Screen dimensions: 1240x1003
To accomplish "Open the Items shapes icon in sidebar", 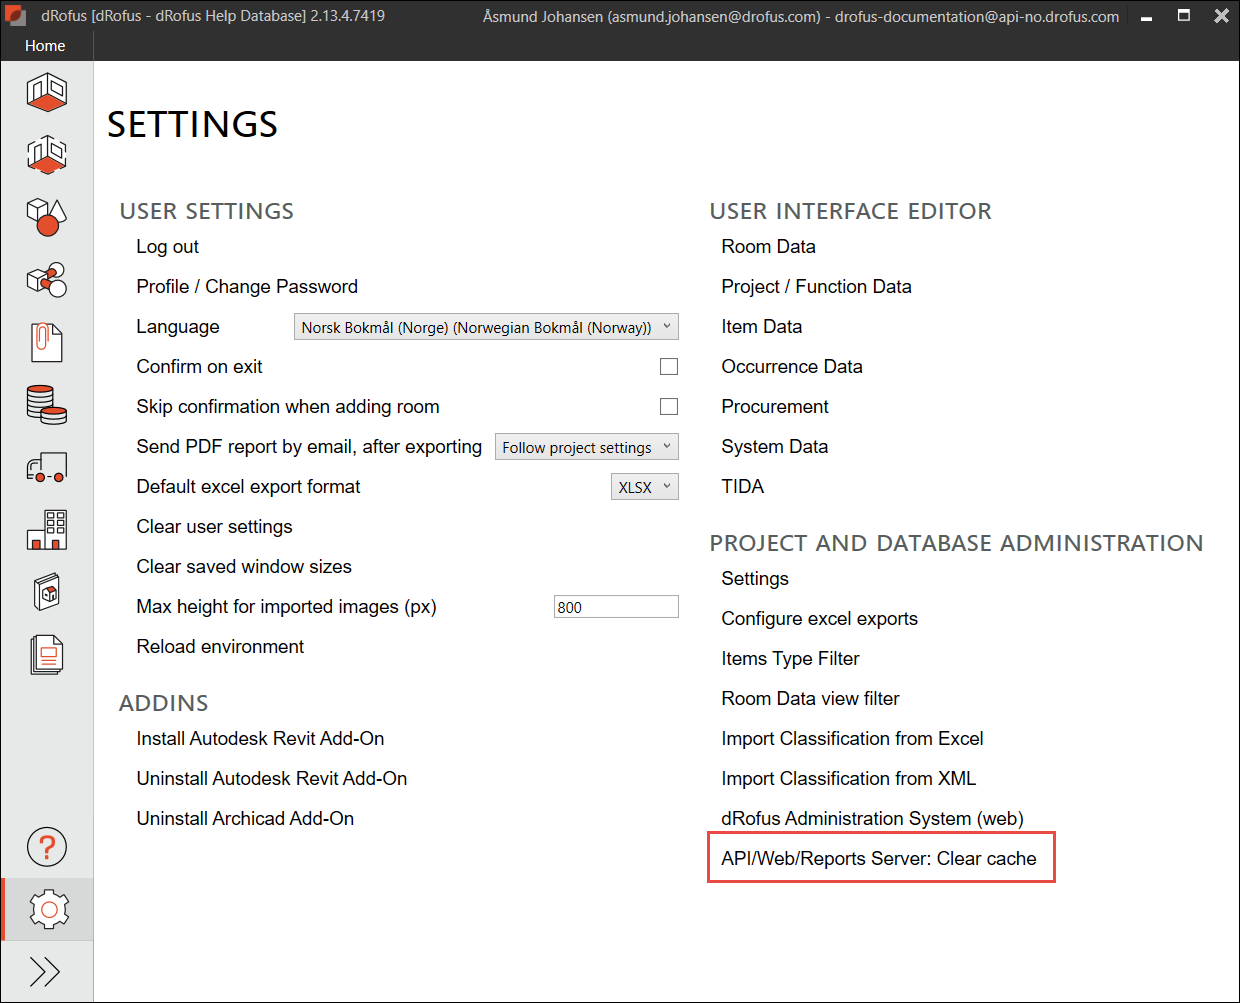I will 47,217.
